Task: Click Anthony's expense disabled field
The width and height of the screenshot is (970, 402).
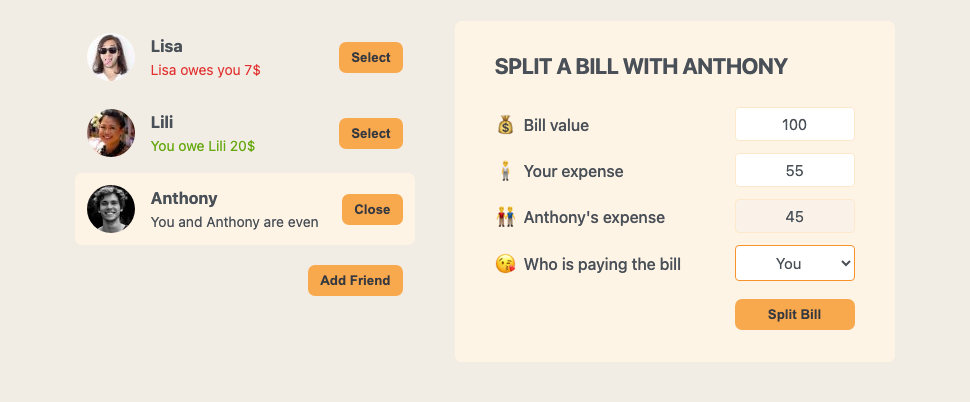Action: pyautogui.click(x=794, y=217)
